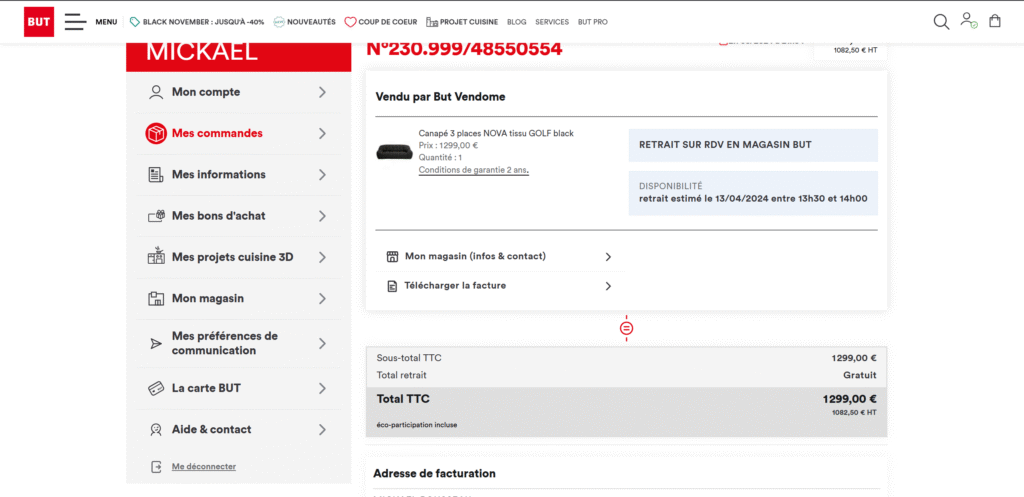Open the user account icon
The width and height of the screenshot is (1024, 497).
[x=967, y=20]
